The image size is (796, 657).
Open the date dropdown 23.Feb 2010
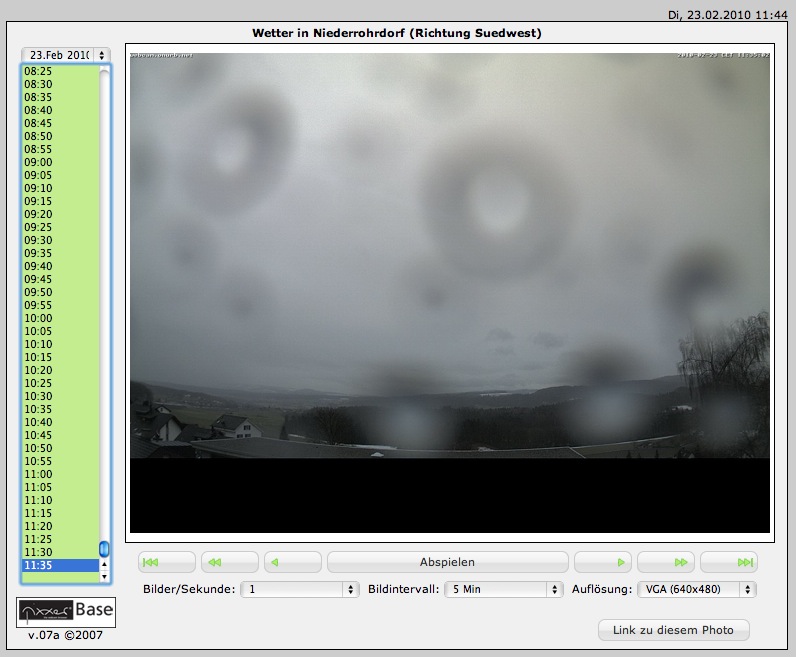pyautogui.click(x=66, y=54)
